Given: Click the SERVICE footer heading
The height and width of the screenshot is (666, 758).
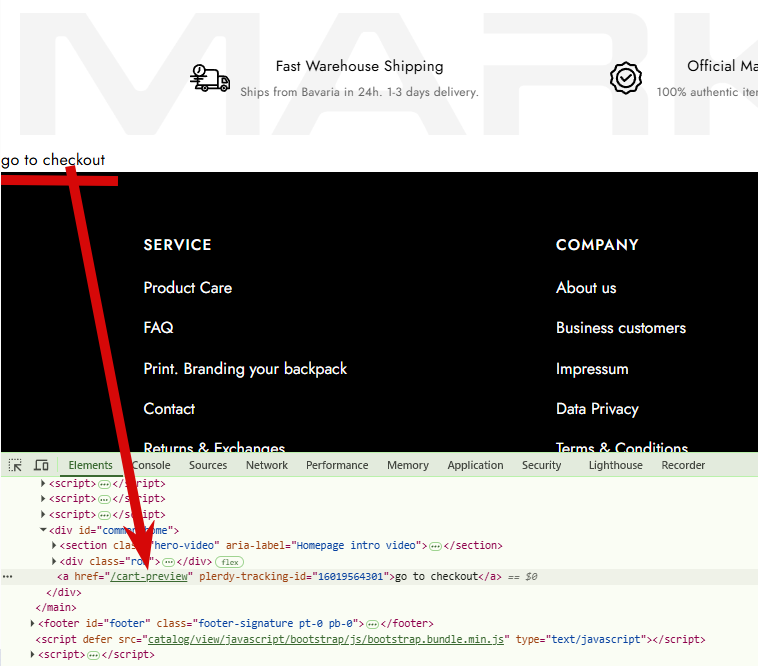Looking at the screenshot, I should tap(177, 245).
